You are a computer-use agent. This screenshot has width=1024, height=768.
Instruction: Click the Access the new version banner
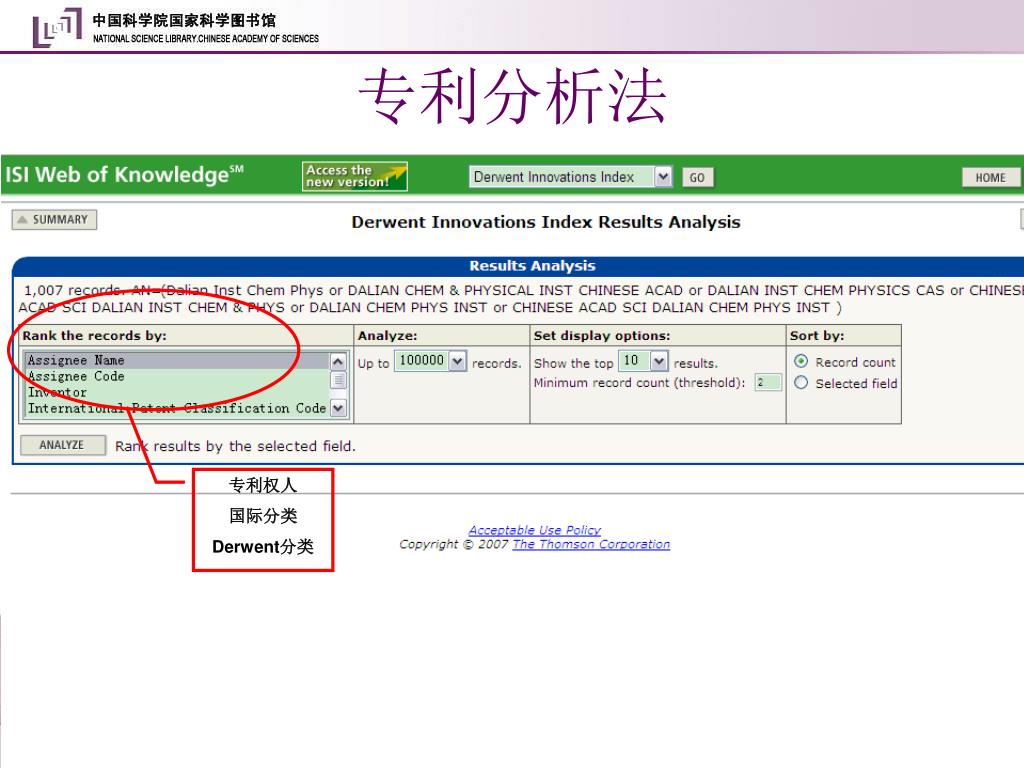pos(355,176)
